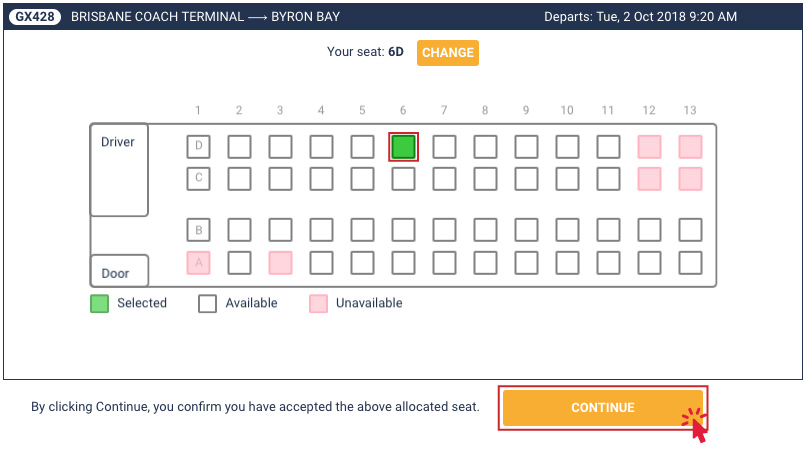
Task: Click unavailable seat 1A near the door
Action: click(198, 263)
